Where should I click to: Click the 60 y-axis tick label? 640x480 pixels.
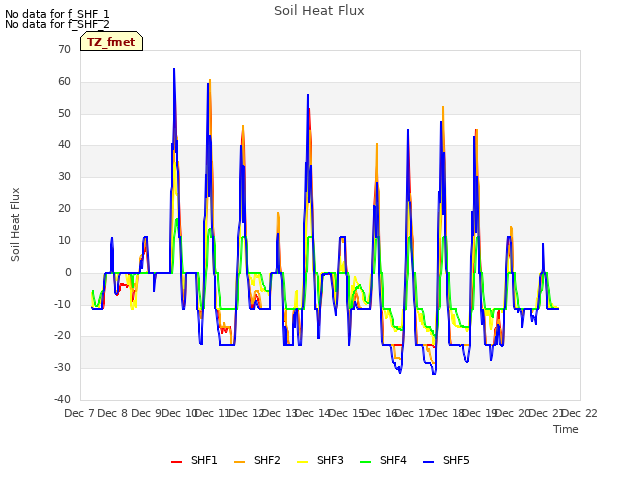coord(64,81)
